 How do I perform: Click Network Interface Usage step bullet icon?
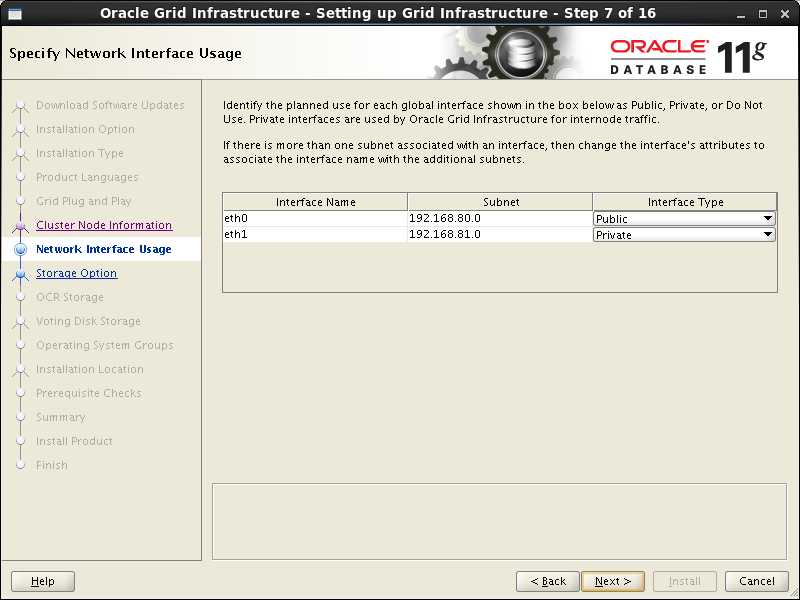[20, 249]
